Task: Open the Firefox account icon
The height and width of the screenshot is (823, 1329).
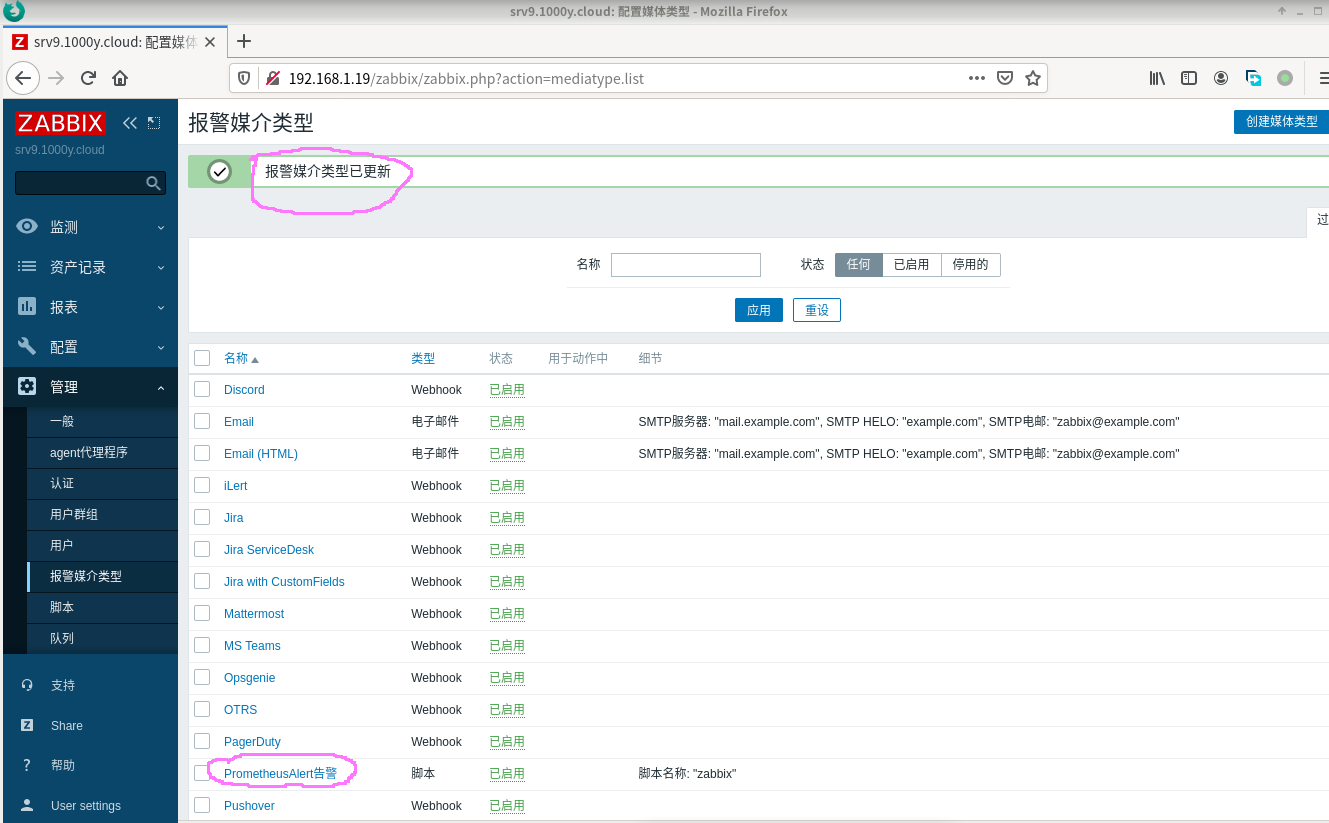Action: click(1221, 78)
